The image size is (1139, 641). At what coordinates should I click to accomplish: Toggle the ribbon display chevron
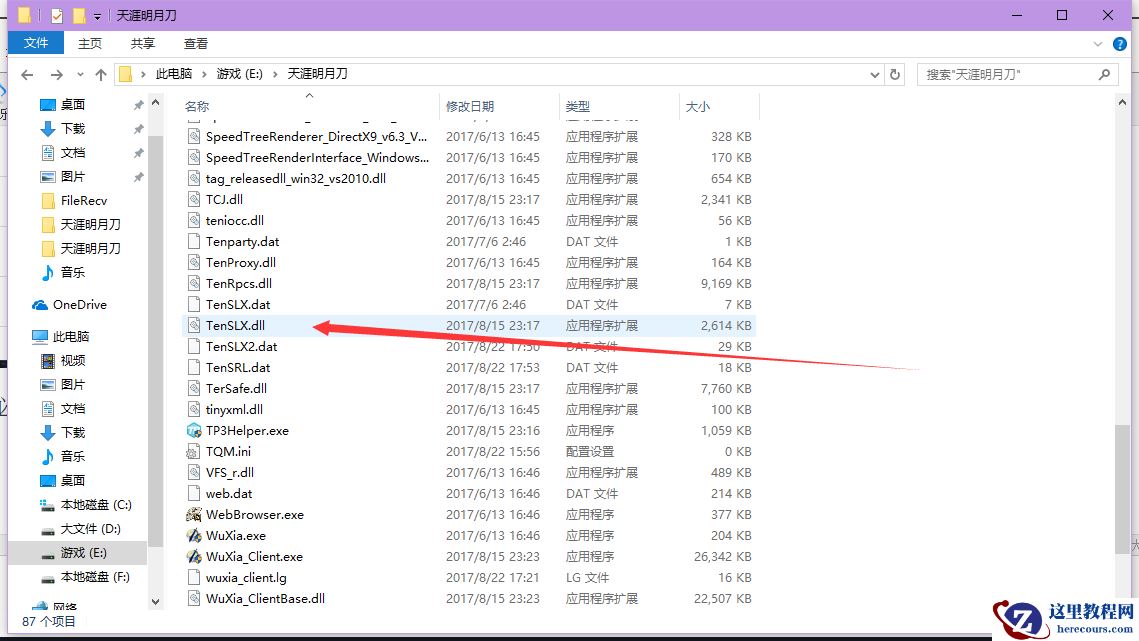click(1098, 43)
